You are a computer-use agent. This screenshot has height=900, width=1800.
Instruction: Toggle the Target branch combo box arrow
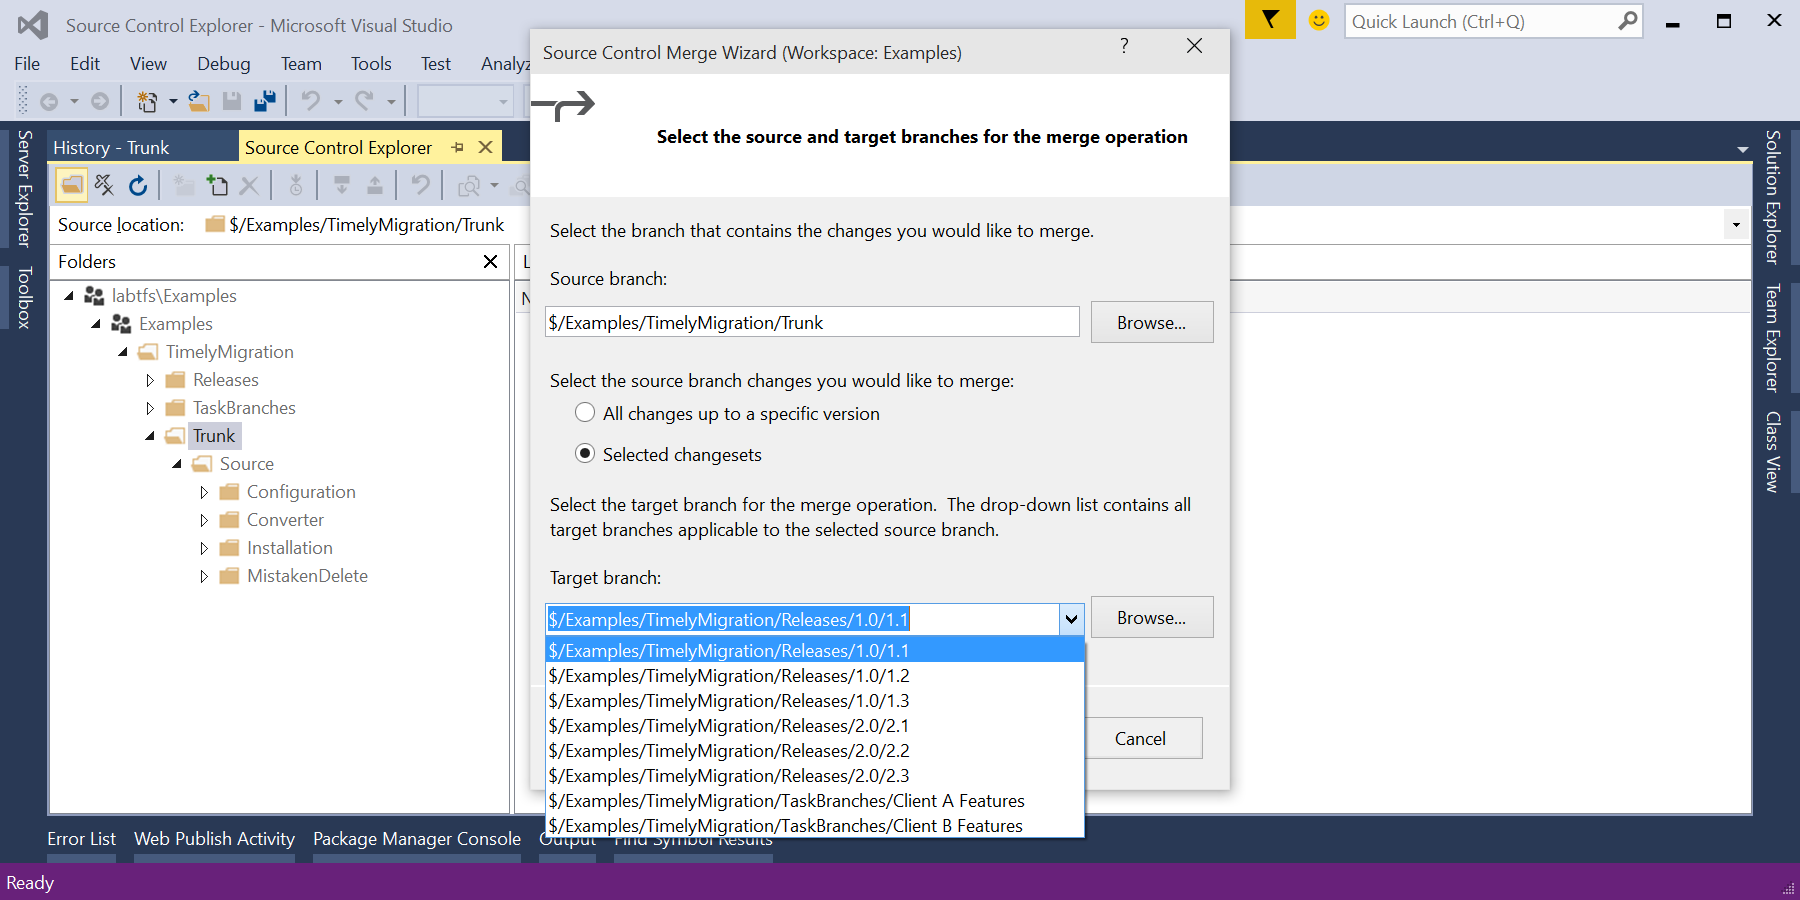(1071, 619)
